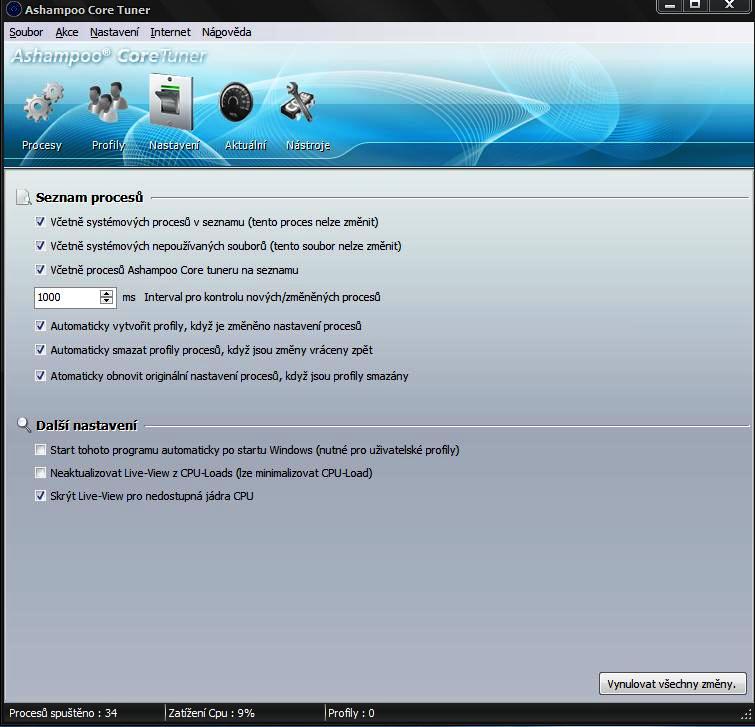
Task: Click 'Procesů spuštěno : 34' status entry
Action: pos(63,713)
